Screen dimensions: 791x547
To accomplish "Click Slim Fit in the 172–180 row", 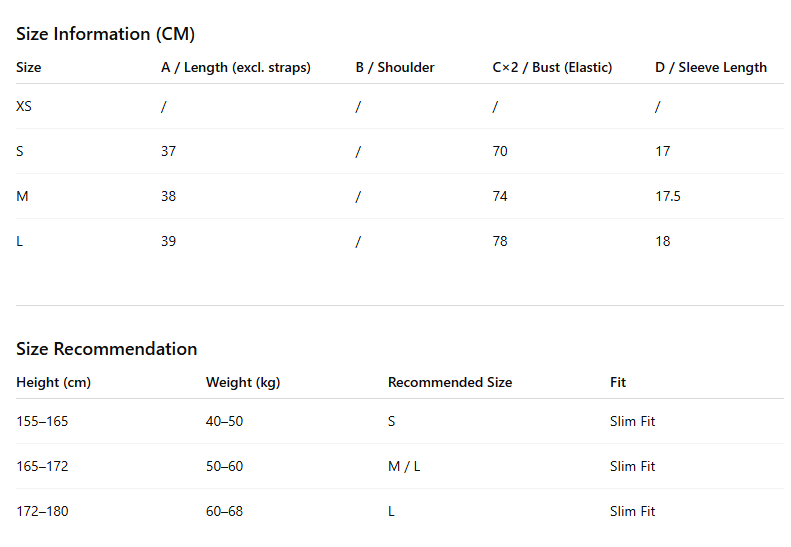I will point(633,511).
